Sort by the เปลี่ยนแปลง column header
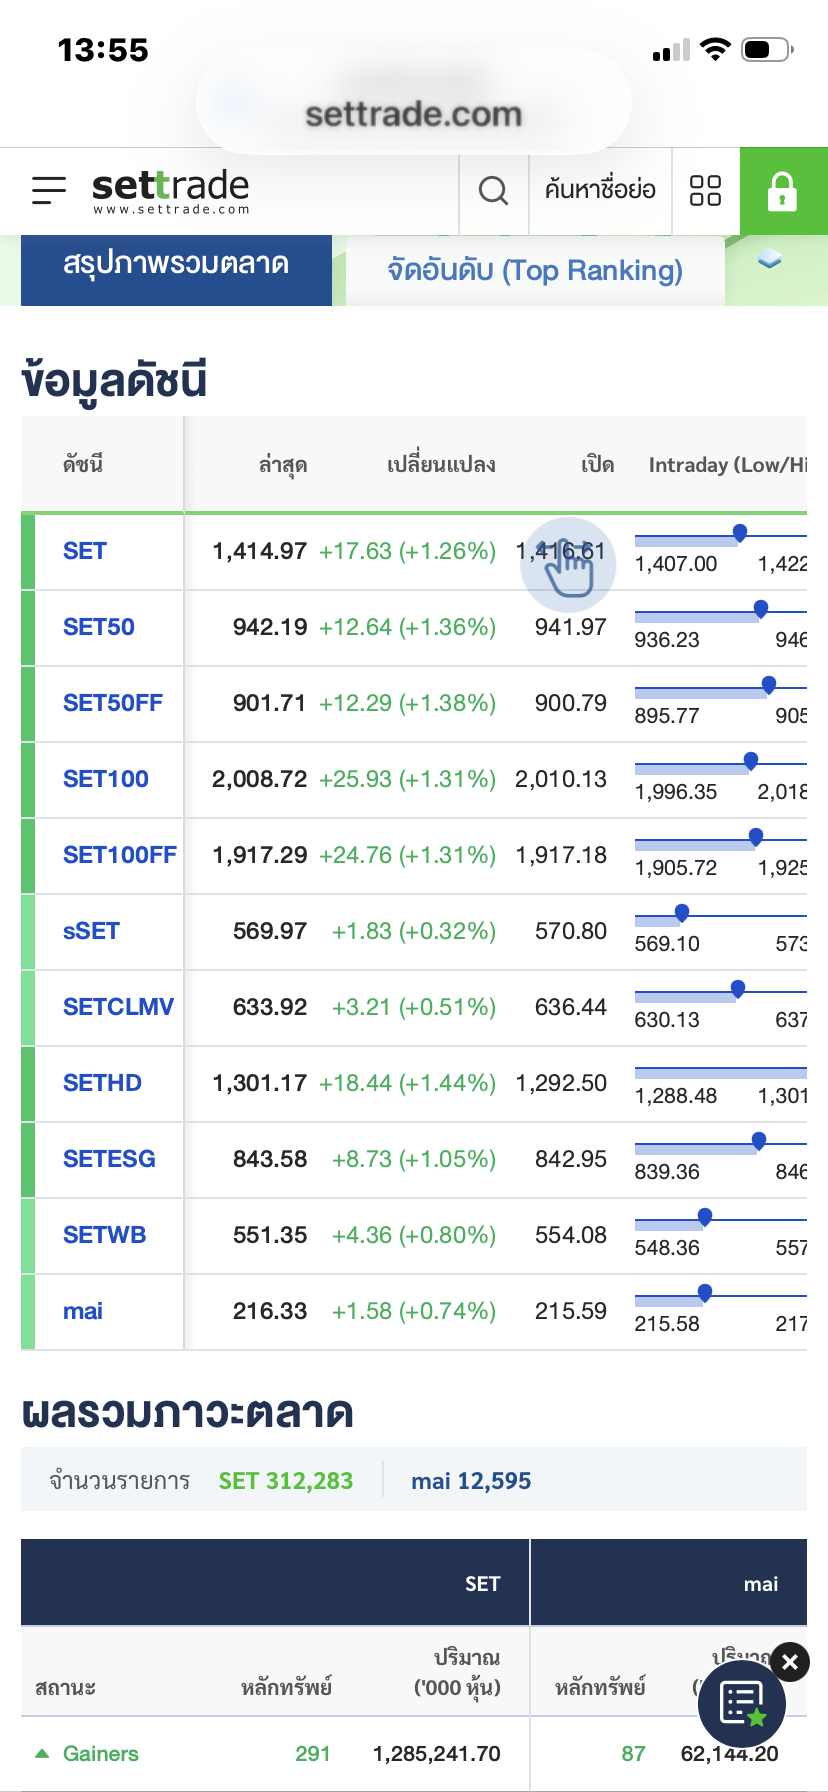This screenshot has height=1792, width=828. click(x=441, y=465)
